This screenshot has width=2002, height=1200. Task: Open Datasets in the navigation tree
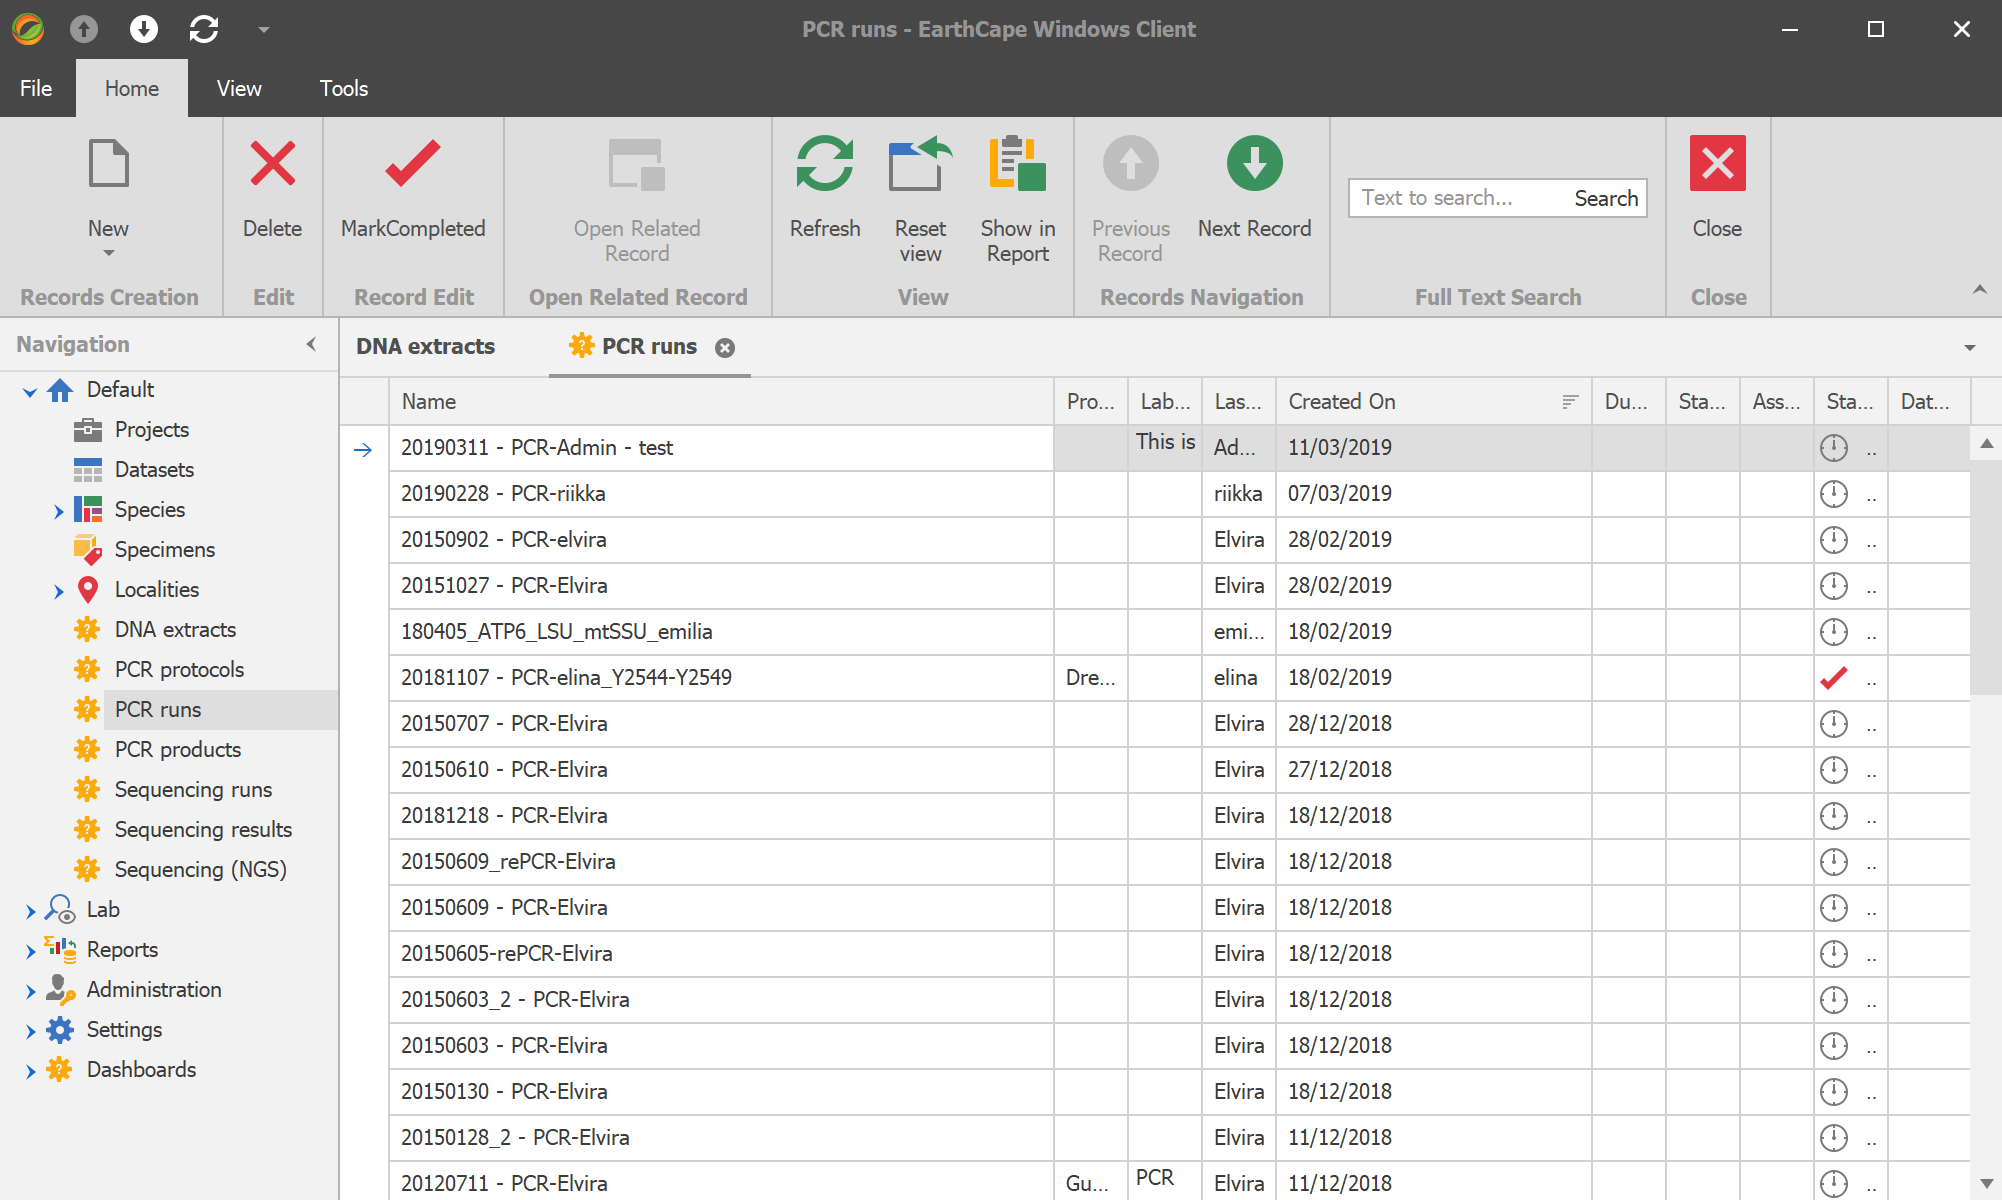(154, 469)
